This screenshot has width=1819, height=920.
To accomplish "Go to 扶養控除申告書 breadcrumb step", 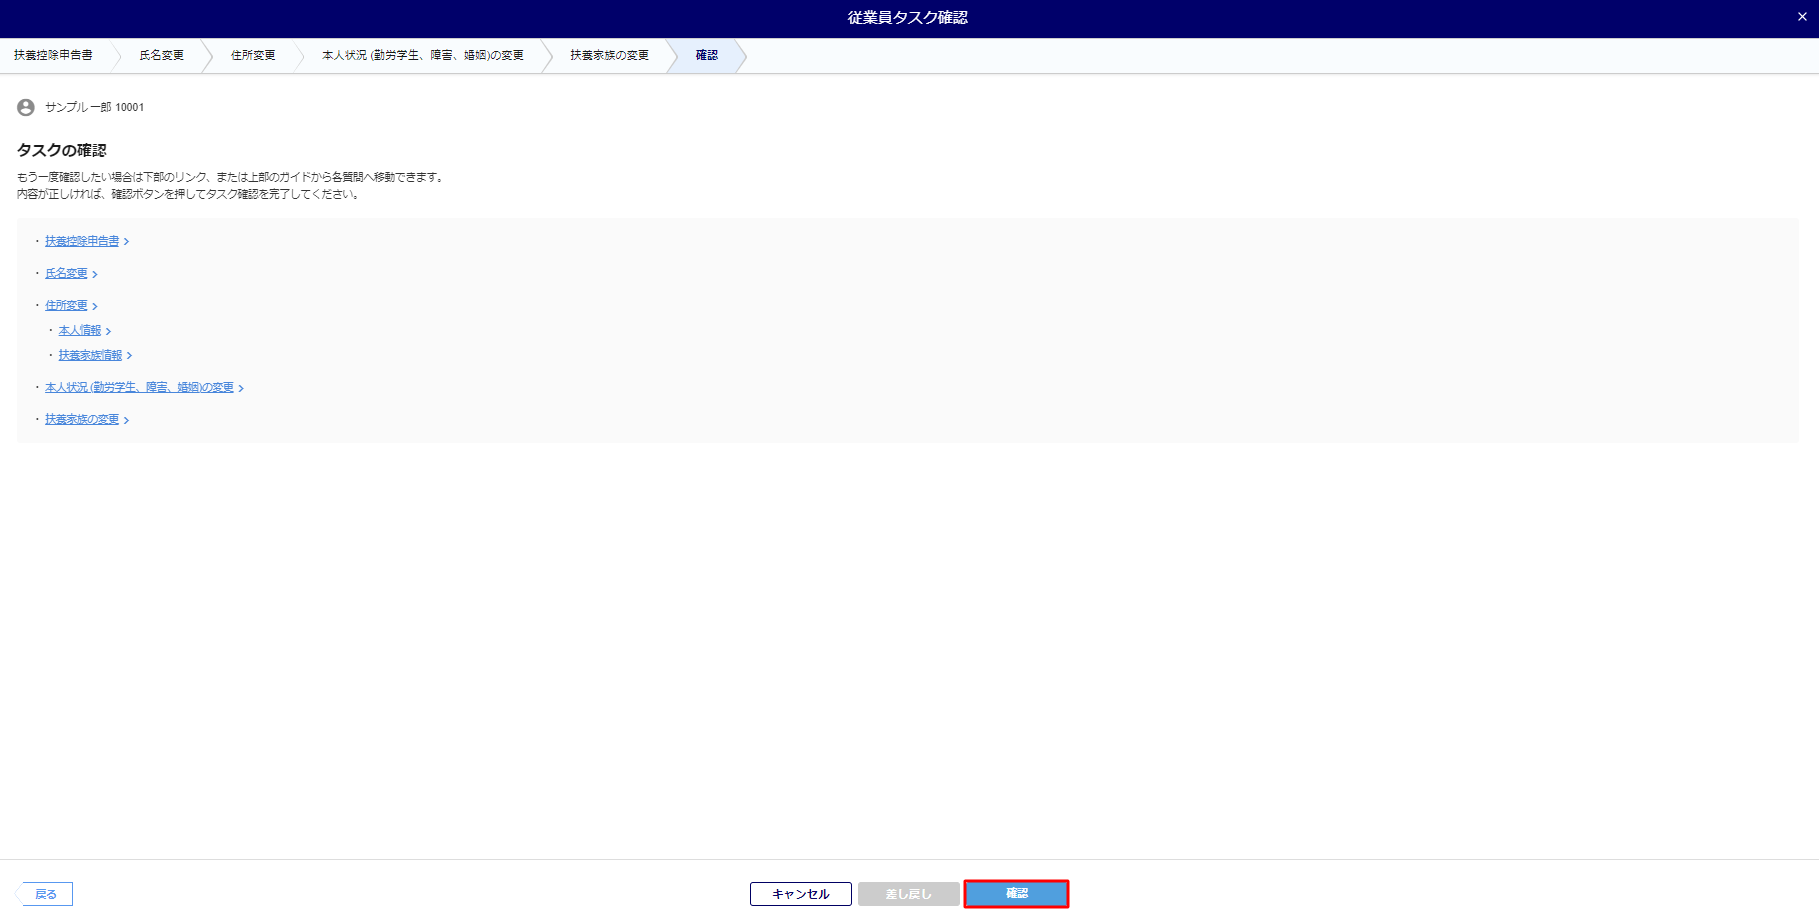I will click(53, 55).
